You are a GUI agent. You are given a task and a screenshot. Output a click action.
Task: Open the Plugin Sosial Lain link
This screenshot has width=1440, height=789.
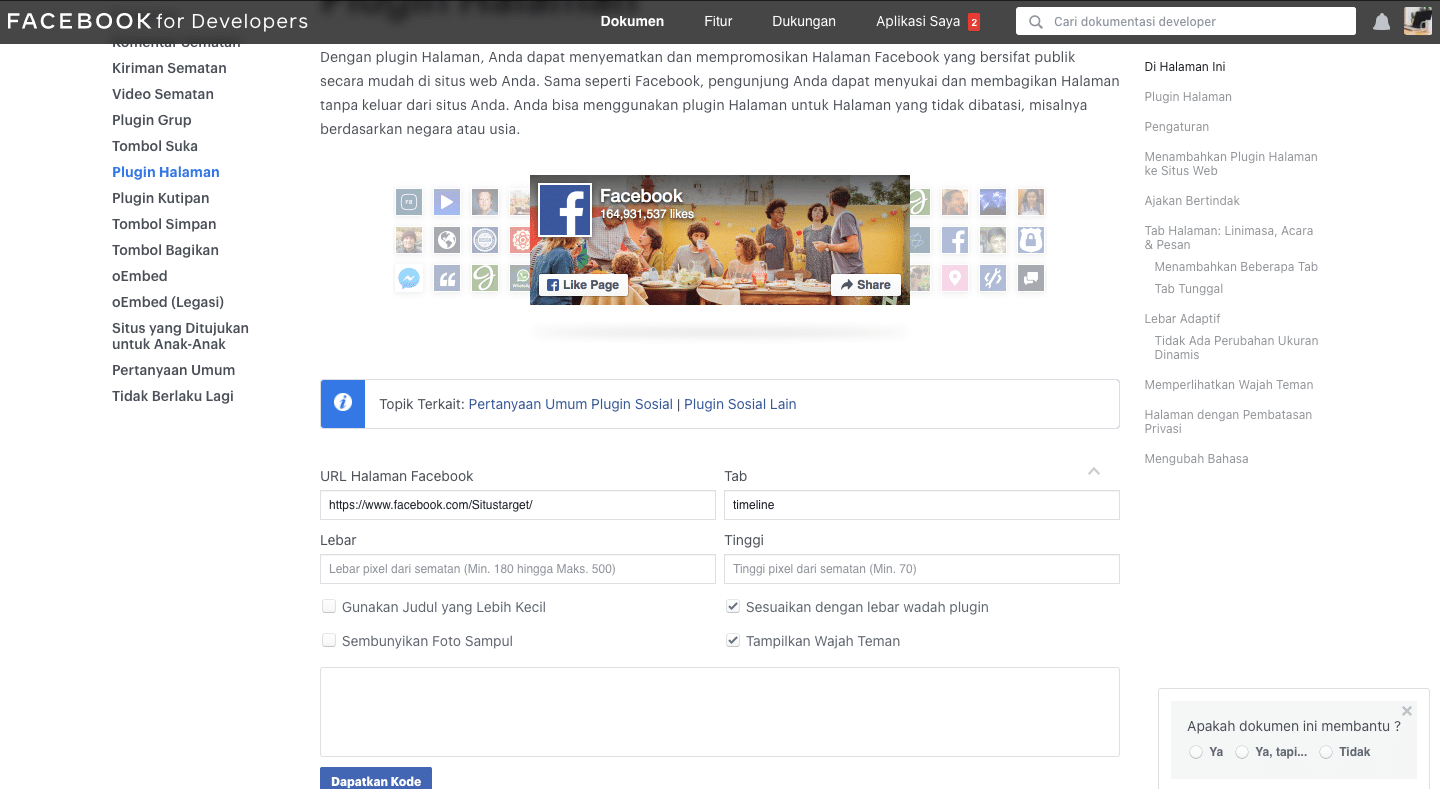740,404
